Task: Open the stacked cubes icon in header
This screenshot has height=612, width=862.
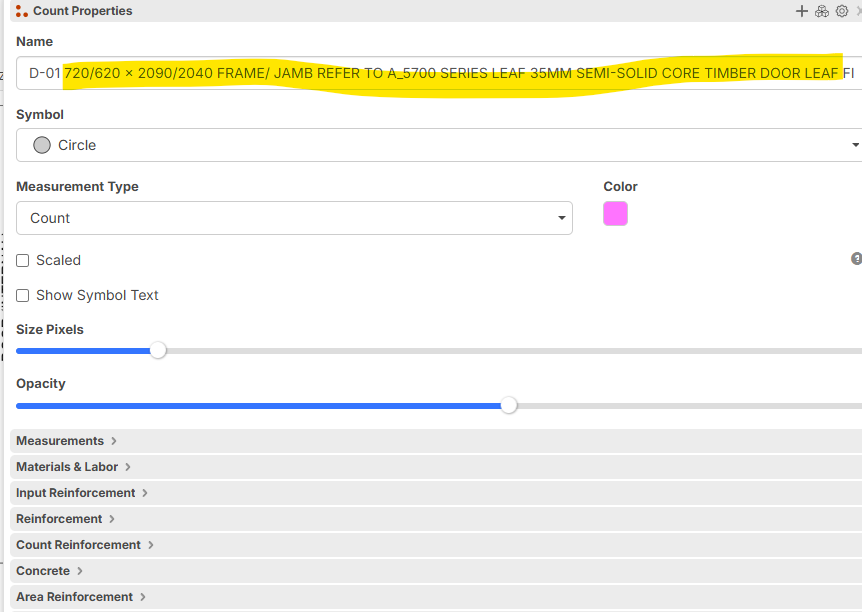Action: coord(822,11)
